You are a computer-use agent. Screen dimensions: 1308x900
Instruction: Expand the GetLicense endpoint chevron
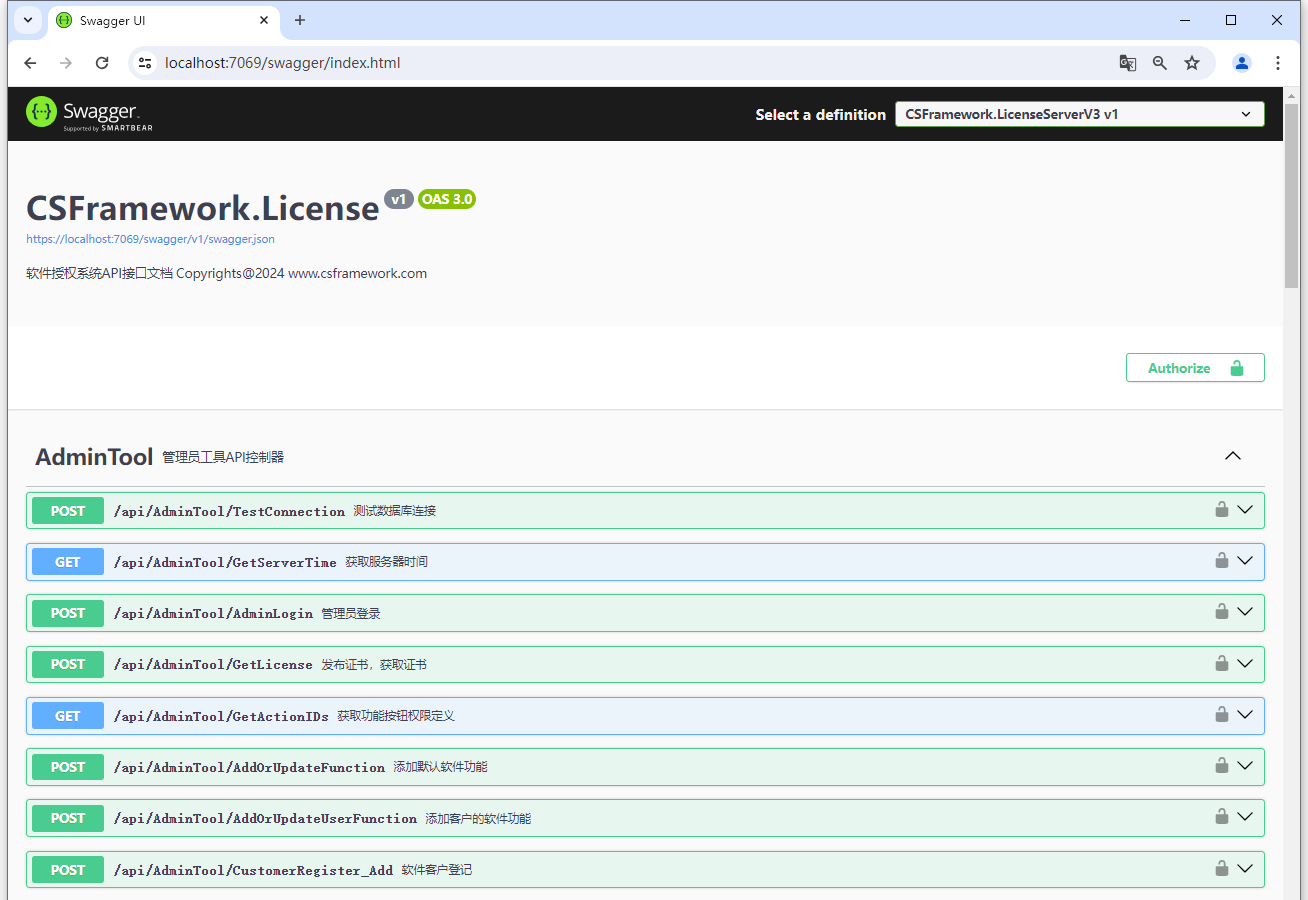1245,663
